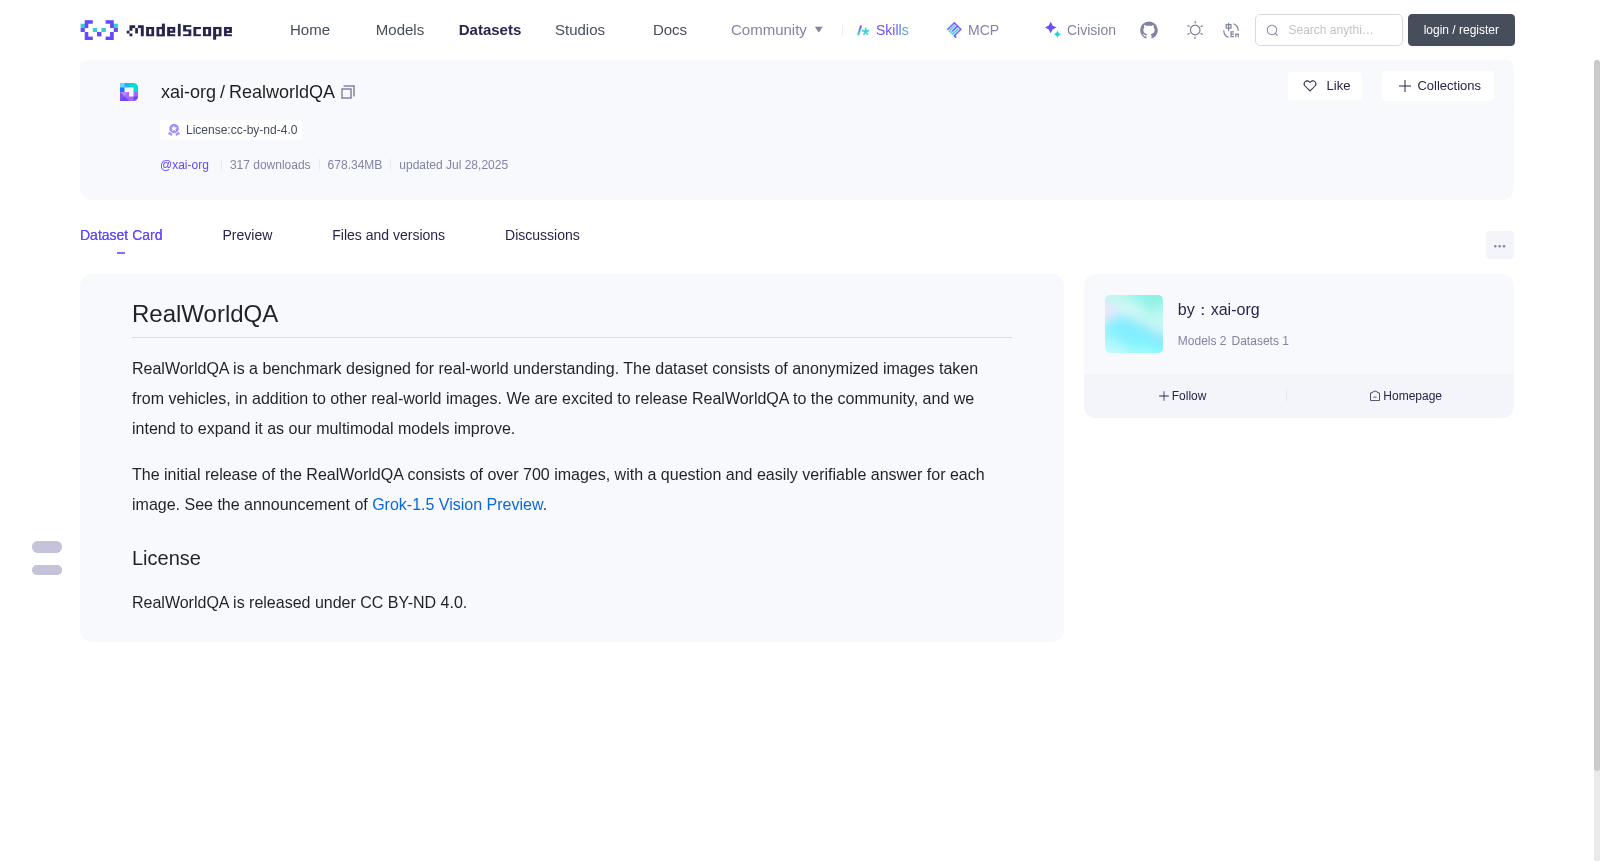Open the Models nav item
The width and height of the screenshot is (1600, 861).
400,30
